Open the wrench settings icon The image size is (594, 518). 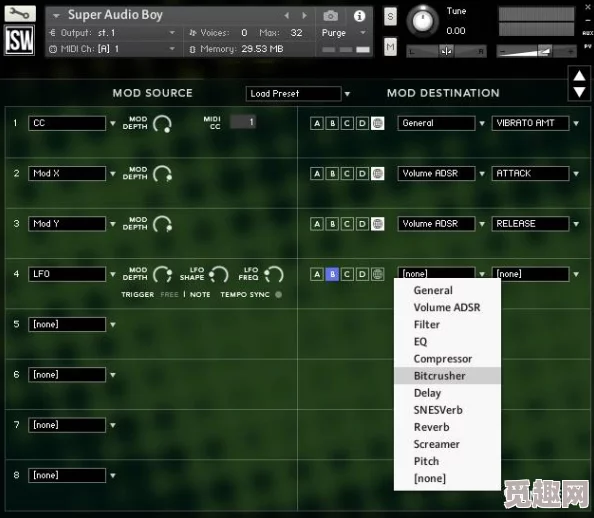(20, 14)
